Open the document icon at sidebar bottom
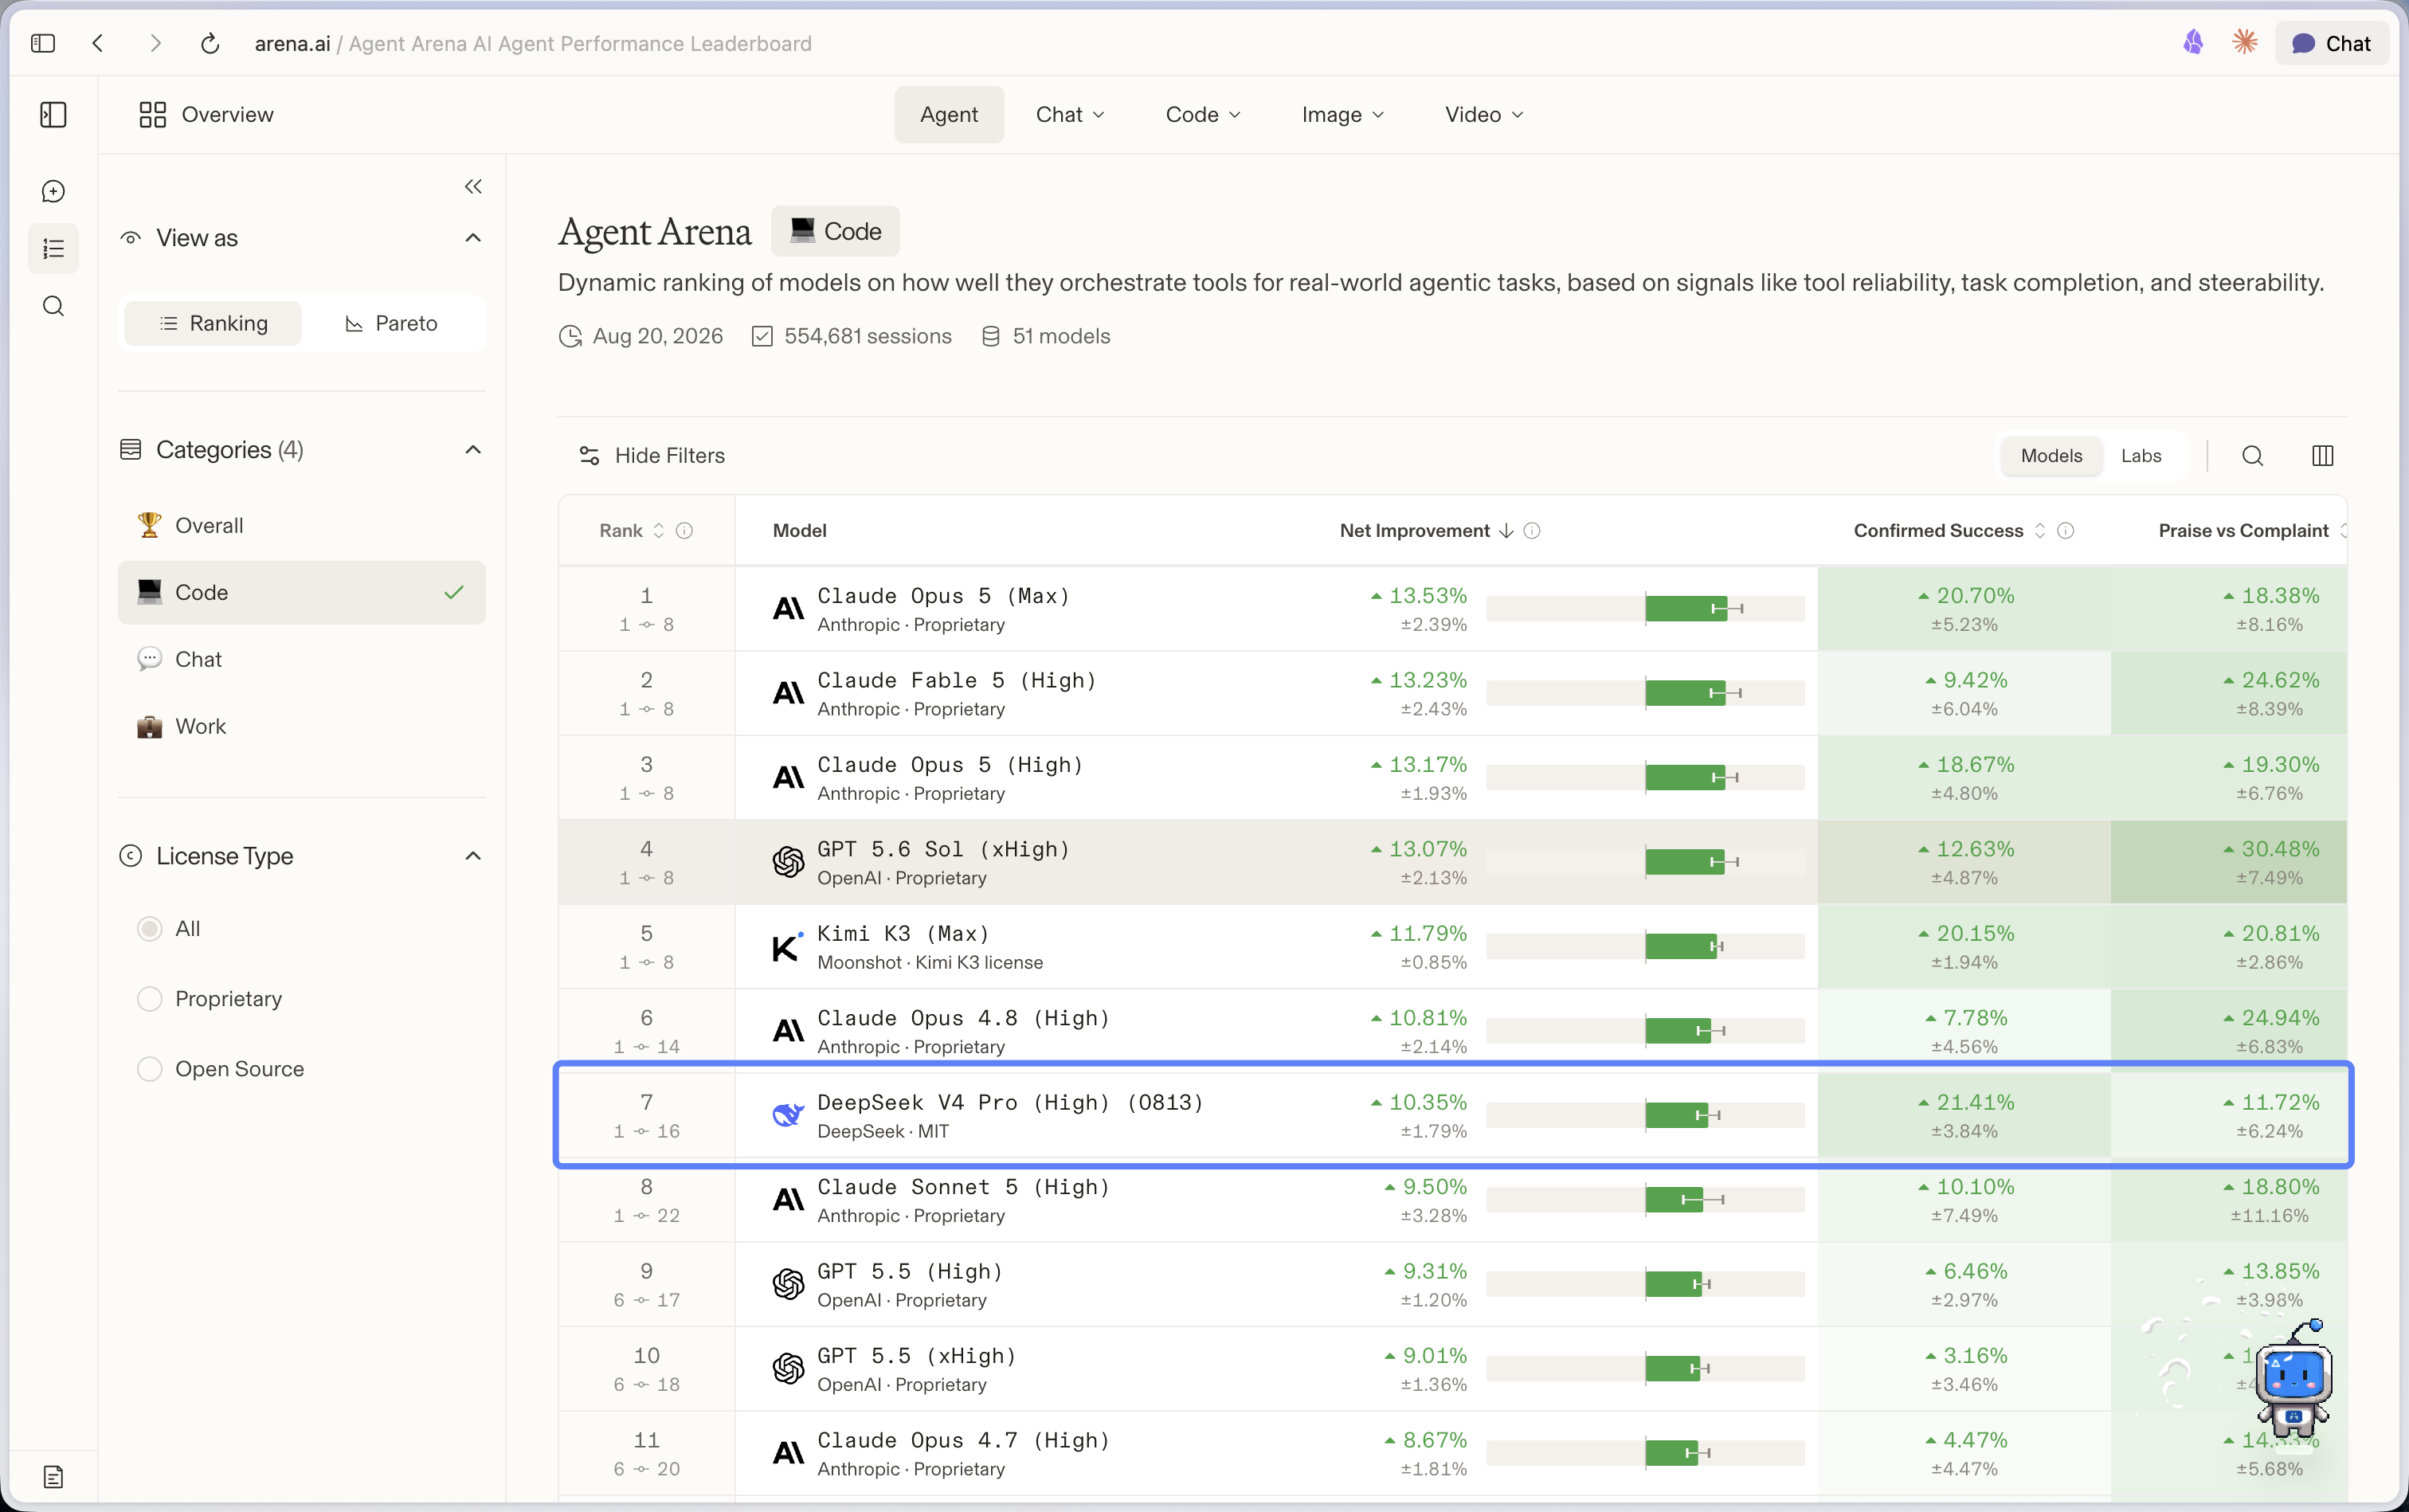Image resolution: width=2409 pixels, height=1512 pixels. (x=53, y=1477)
